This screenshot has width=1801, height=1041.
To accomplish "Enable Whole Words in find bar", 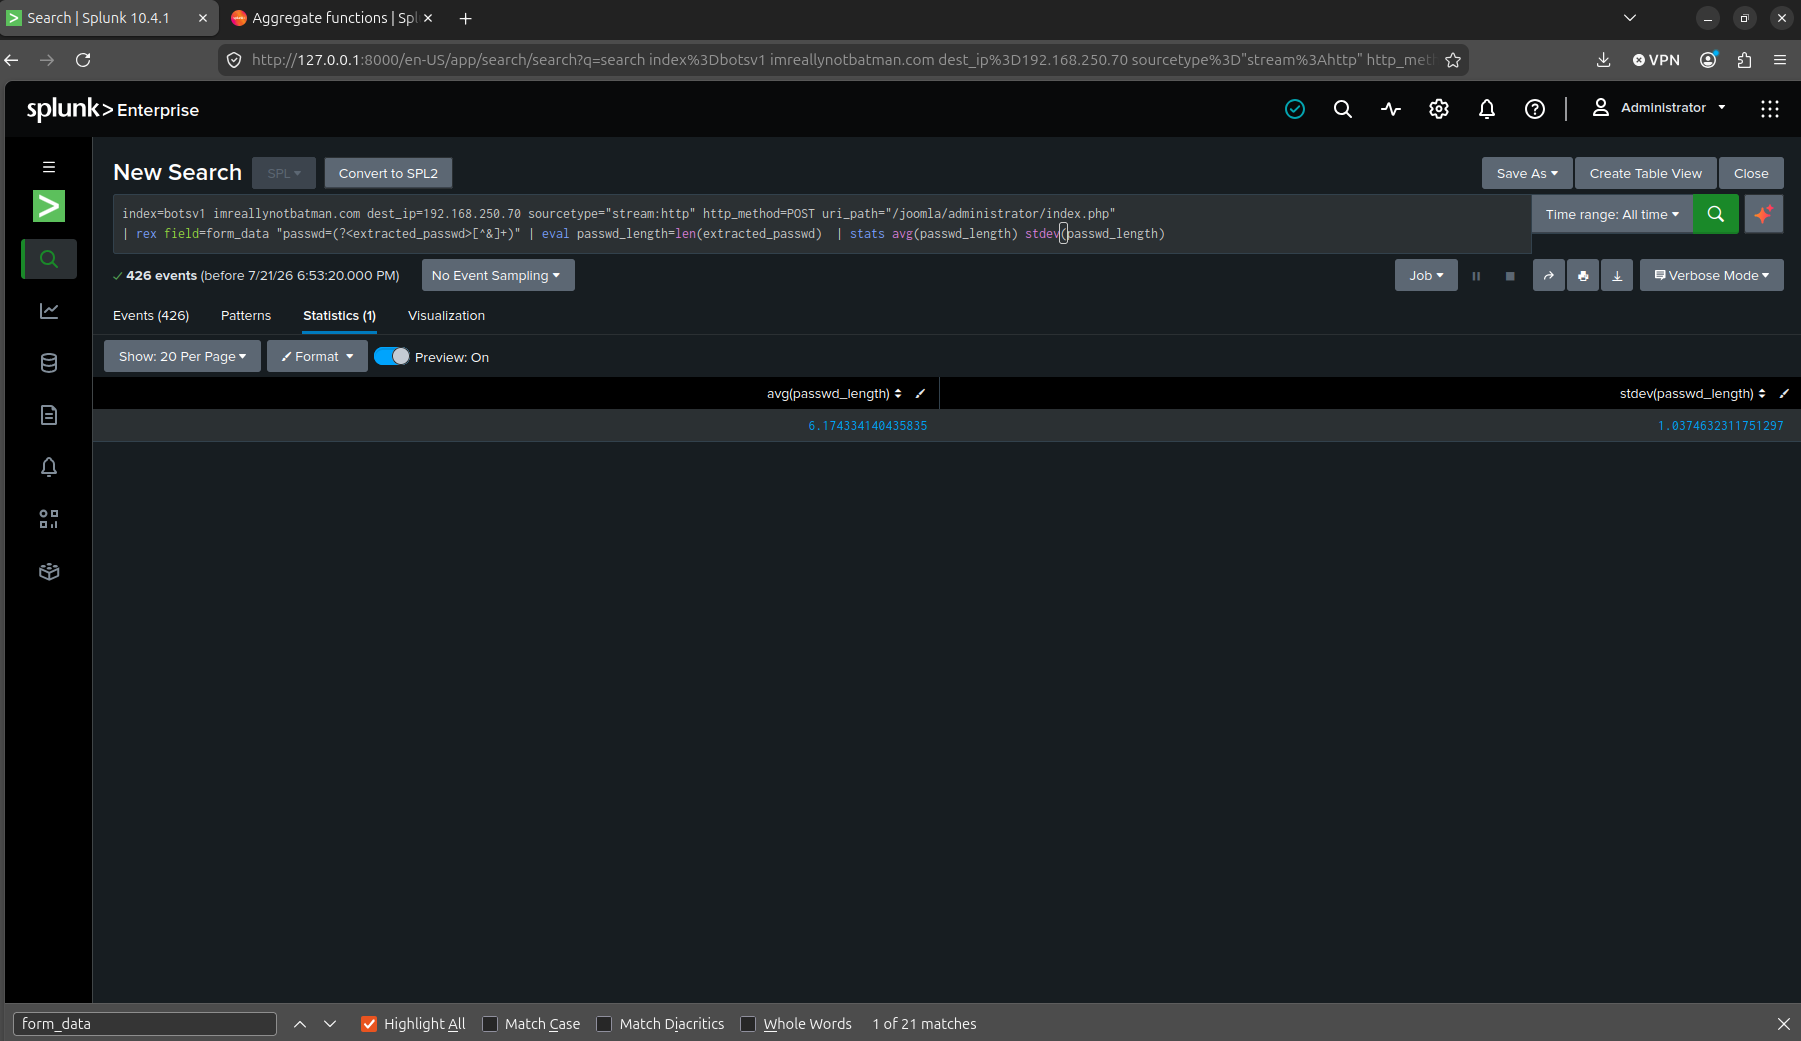I will click(x=748, y=1024).
